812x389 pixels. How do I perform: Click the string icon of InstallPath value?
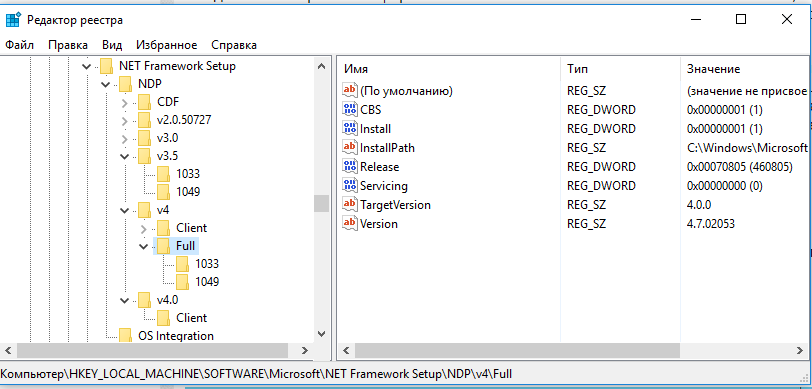[x=350, y=148]
